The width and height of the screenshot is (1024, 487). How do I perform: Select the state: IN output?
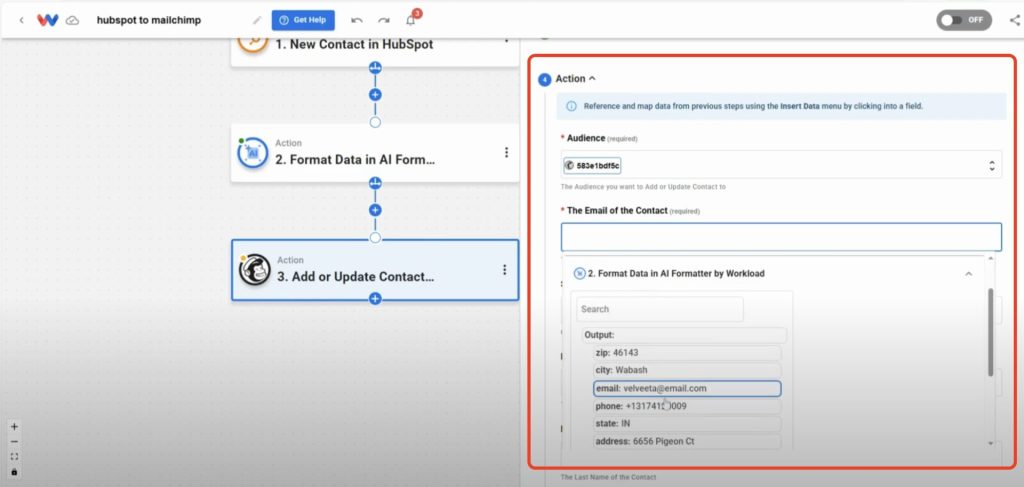pyautogui.click(x=687, y=424)
